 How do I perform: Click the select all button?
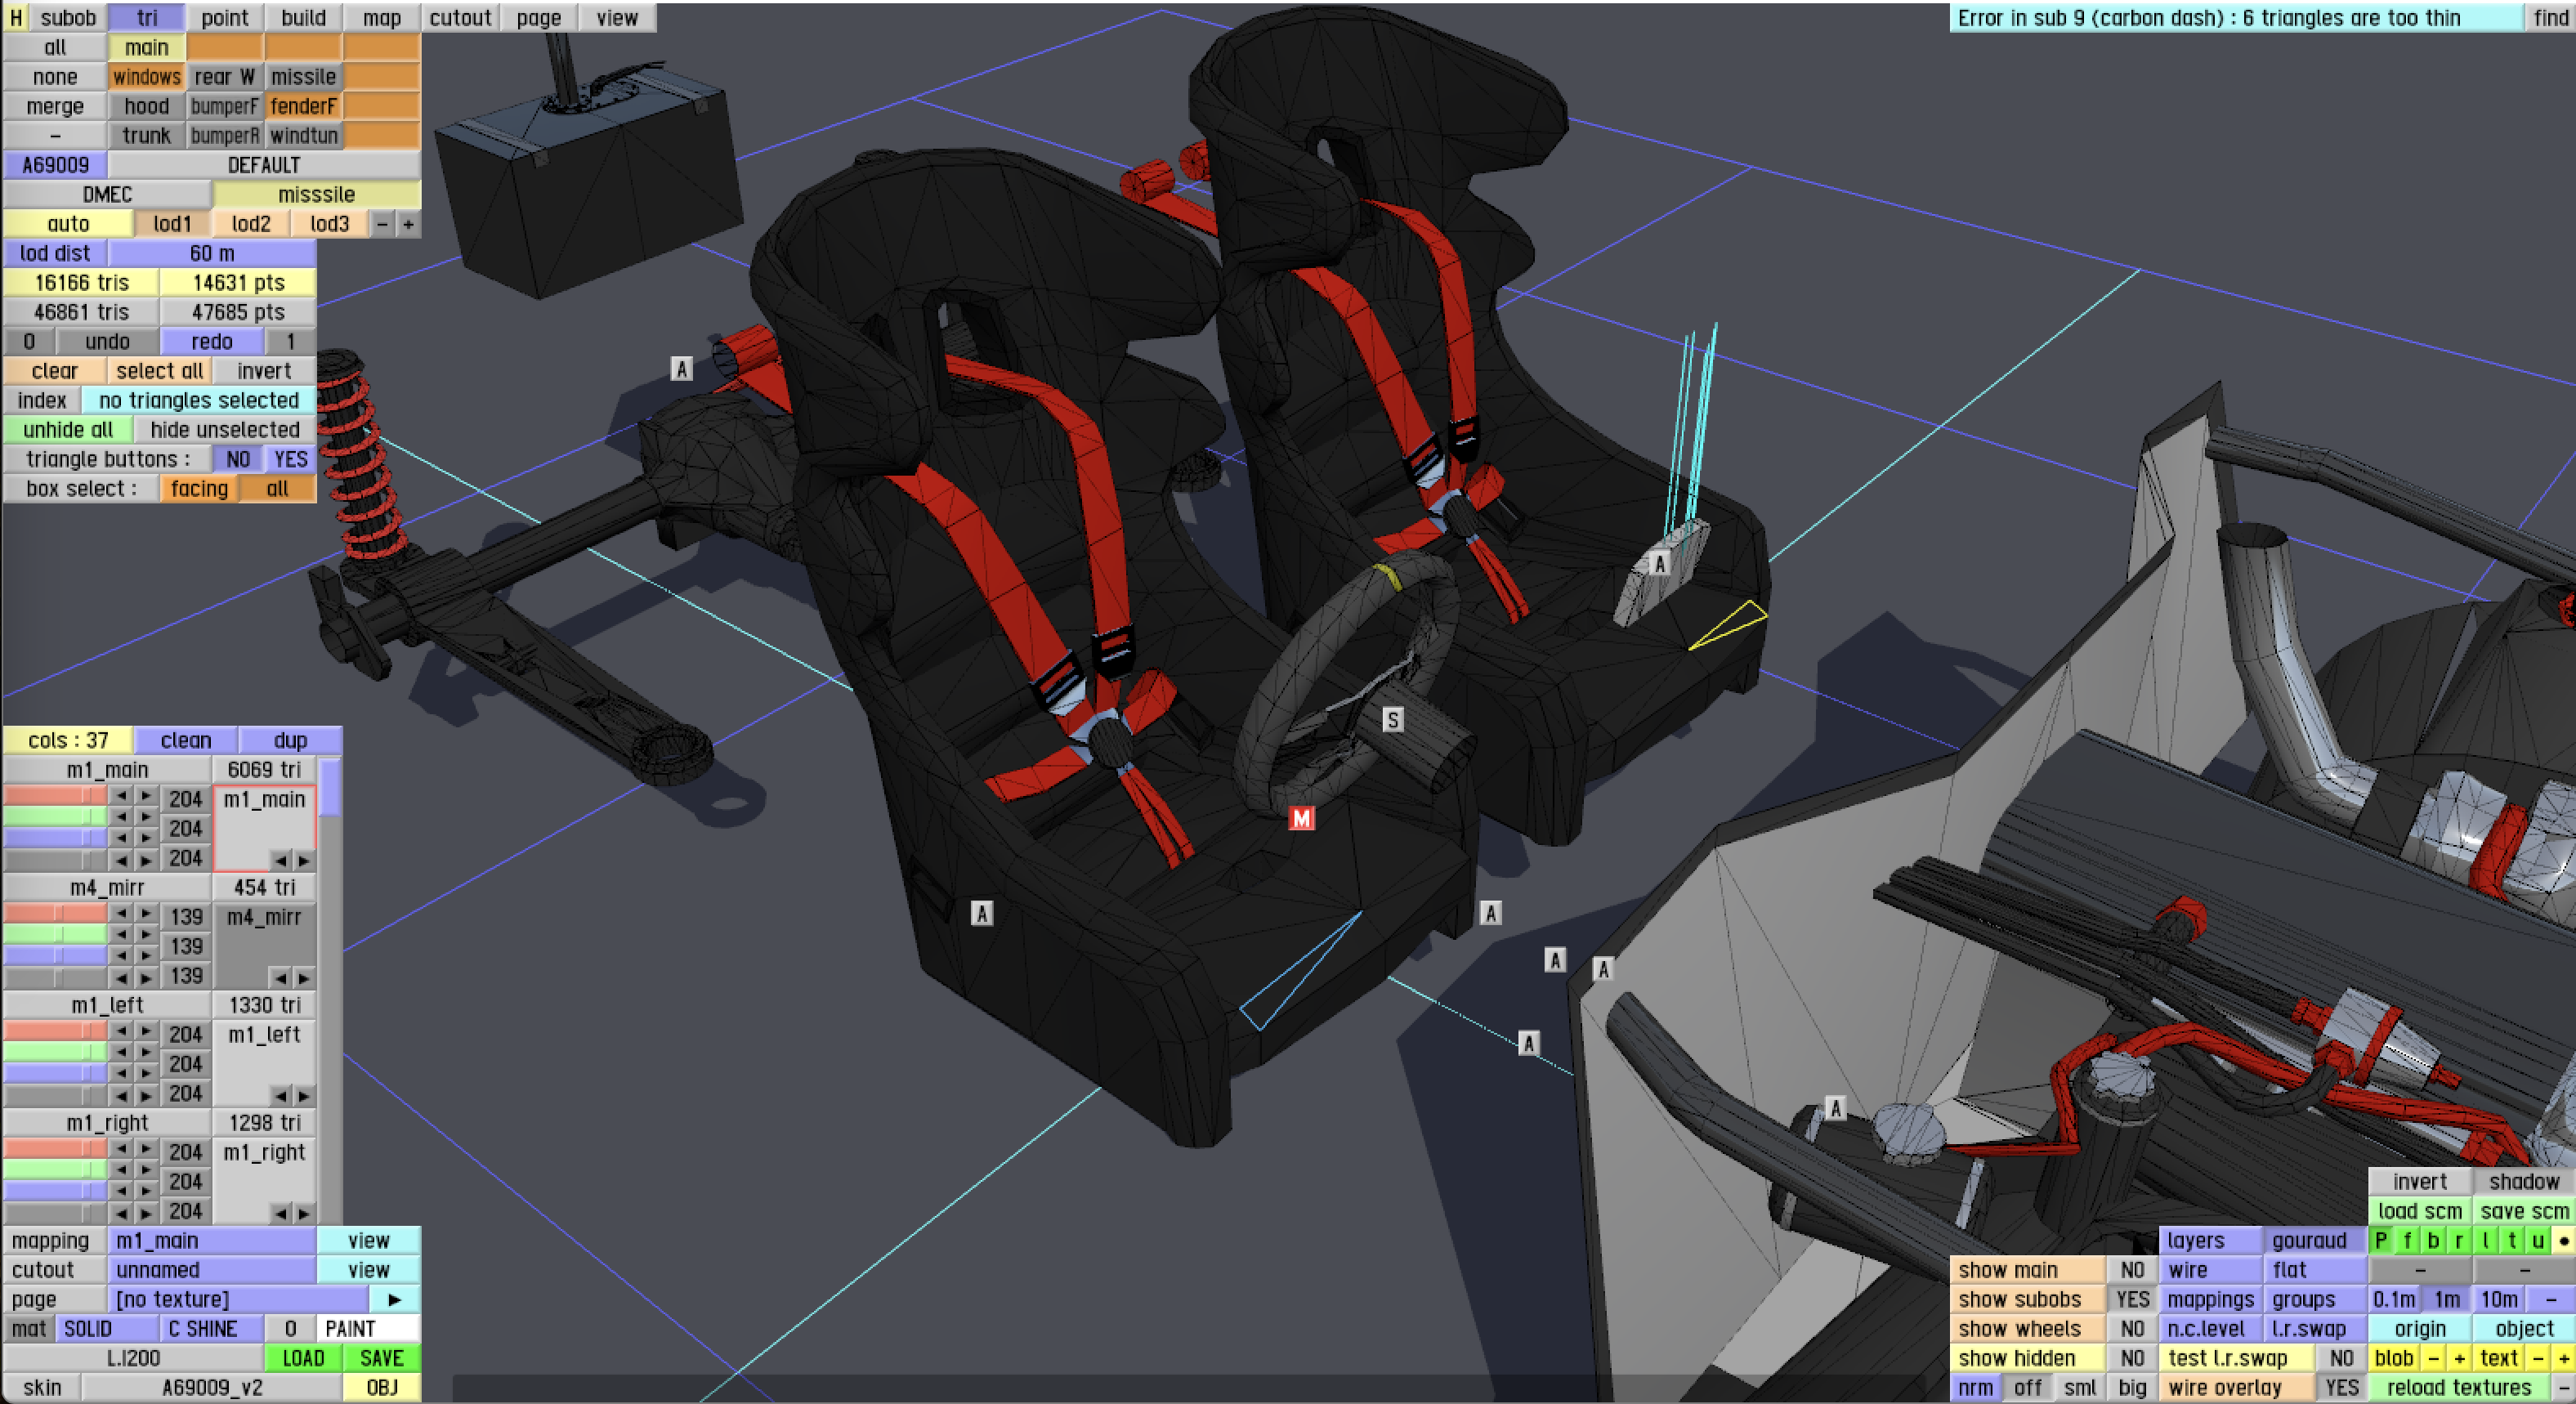tap(159, 371)
